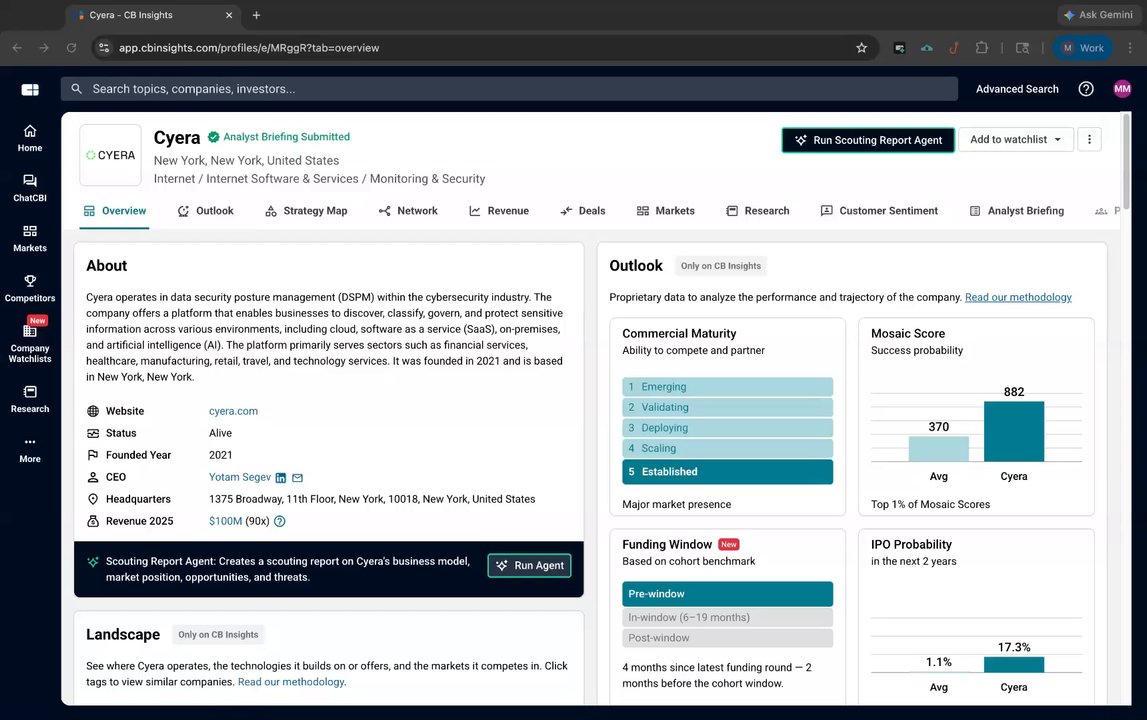Open the Network tab
Image resolution: width=1147 pixels, height=720 pixels.
pos(407,211)
